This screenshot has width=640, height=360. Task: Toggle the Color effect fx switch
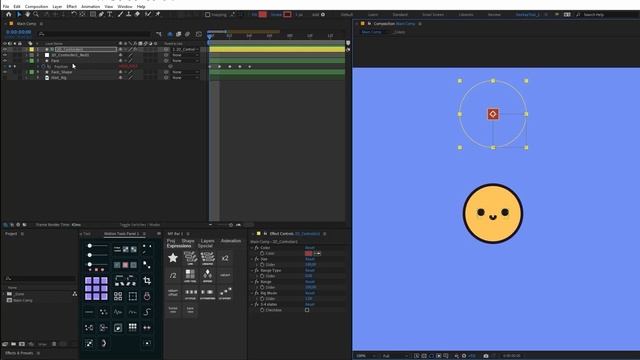point(257,248)
